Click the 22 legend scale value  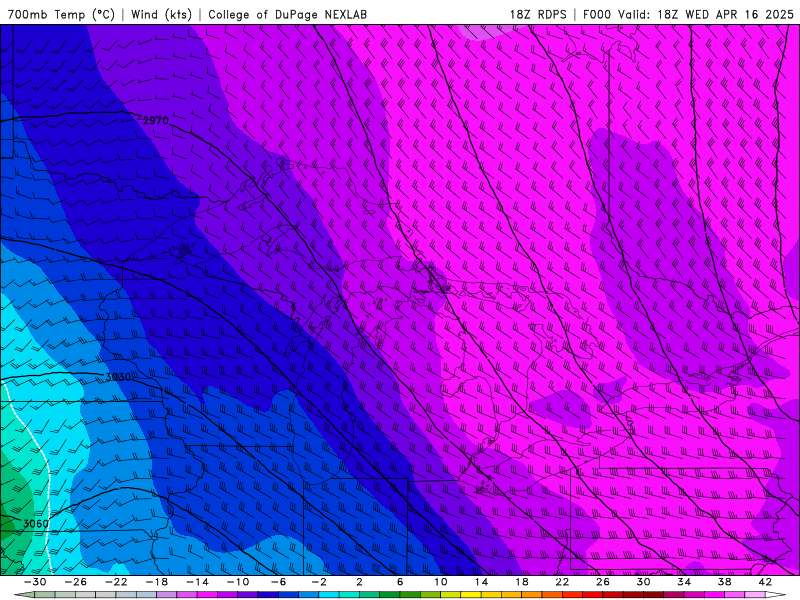tap(562, 582)
